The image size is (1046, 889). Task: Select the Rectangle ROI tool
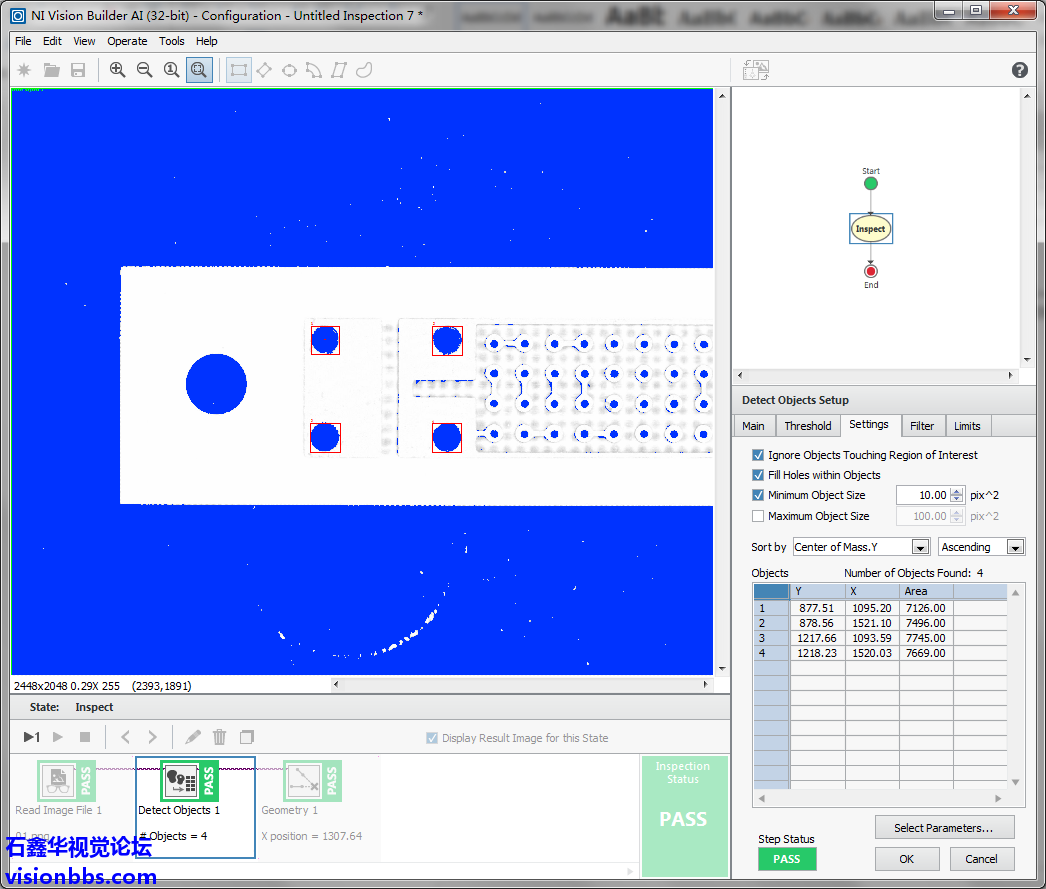[x=238, y=70]
